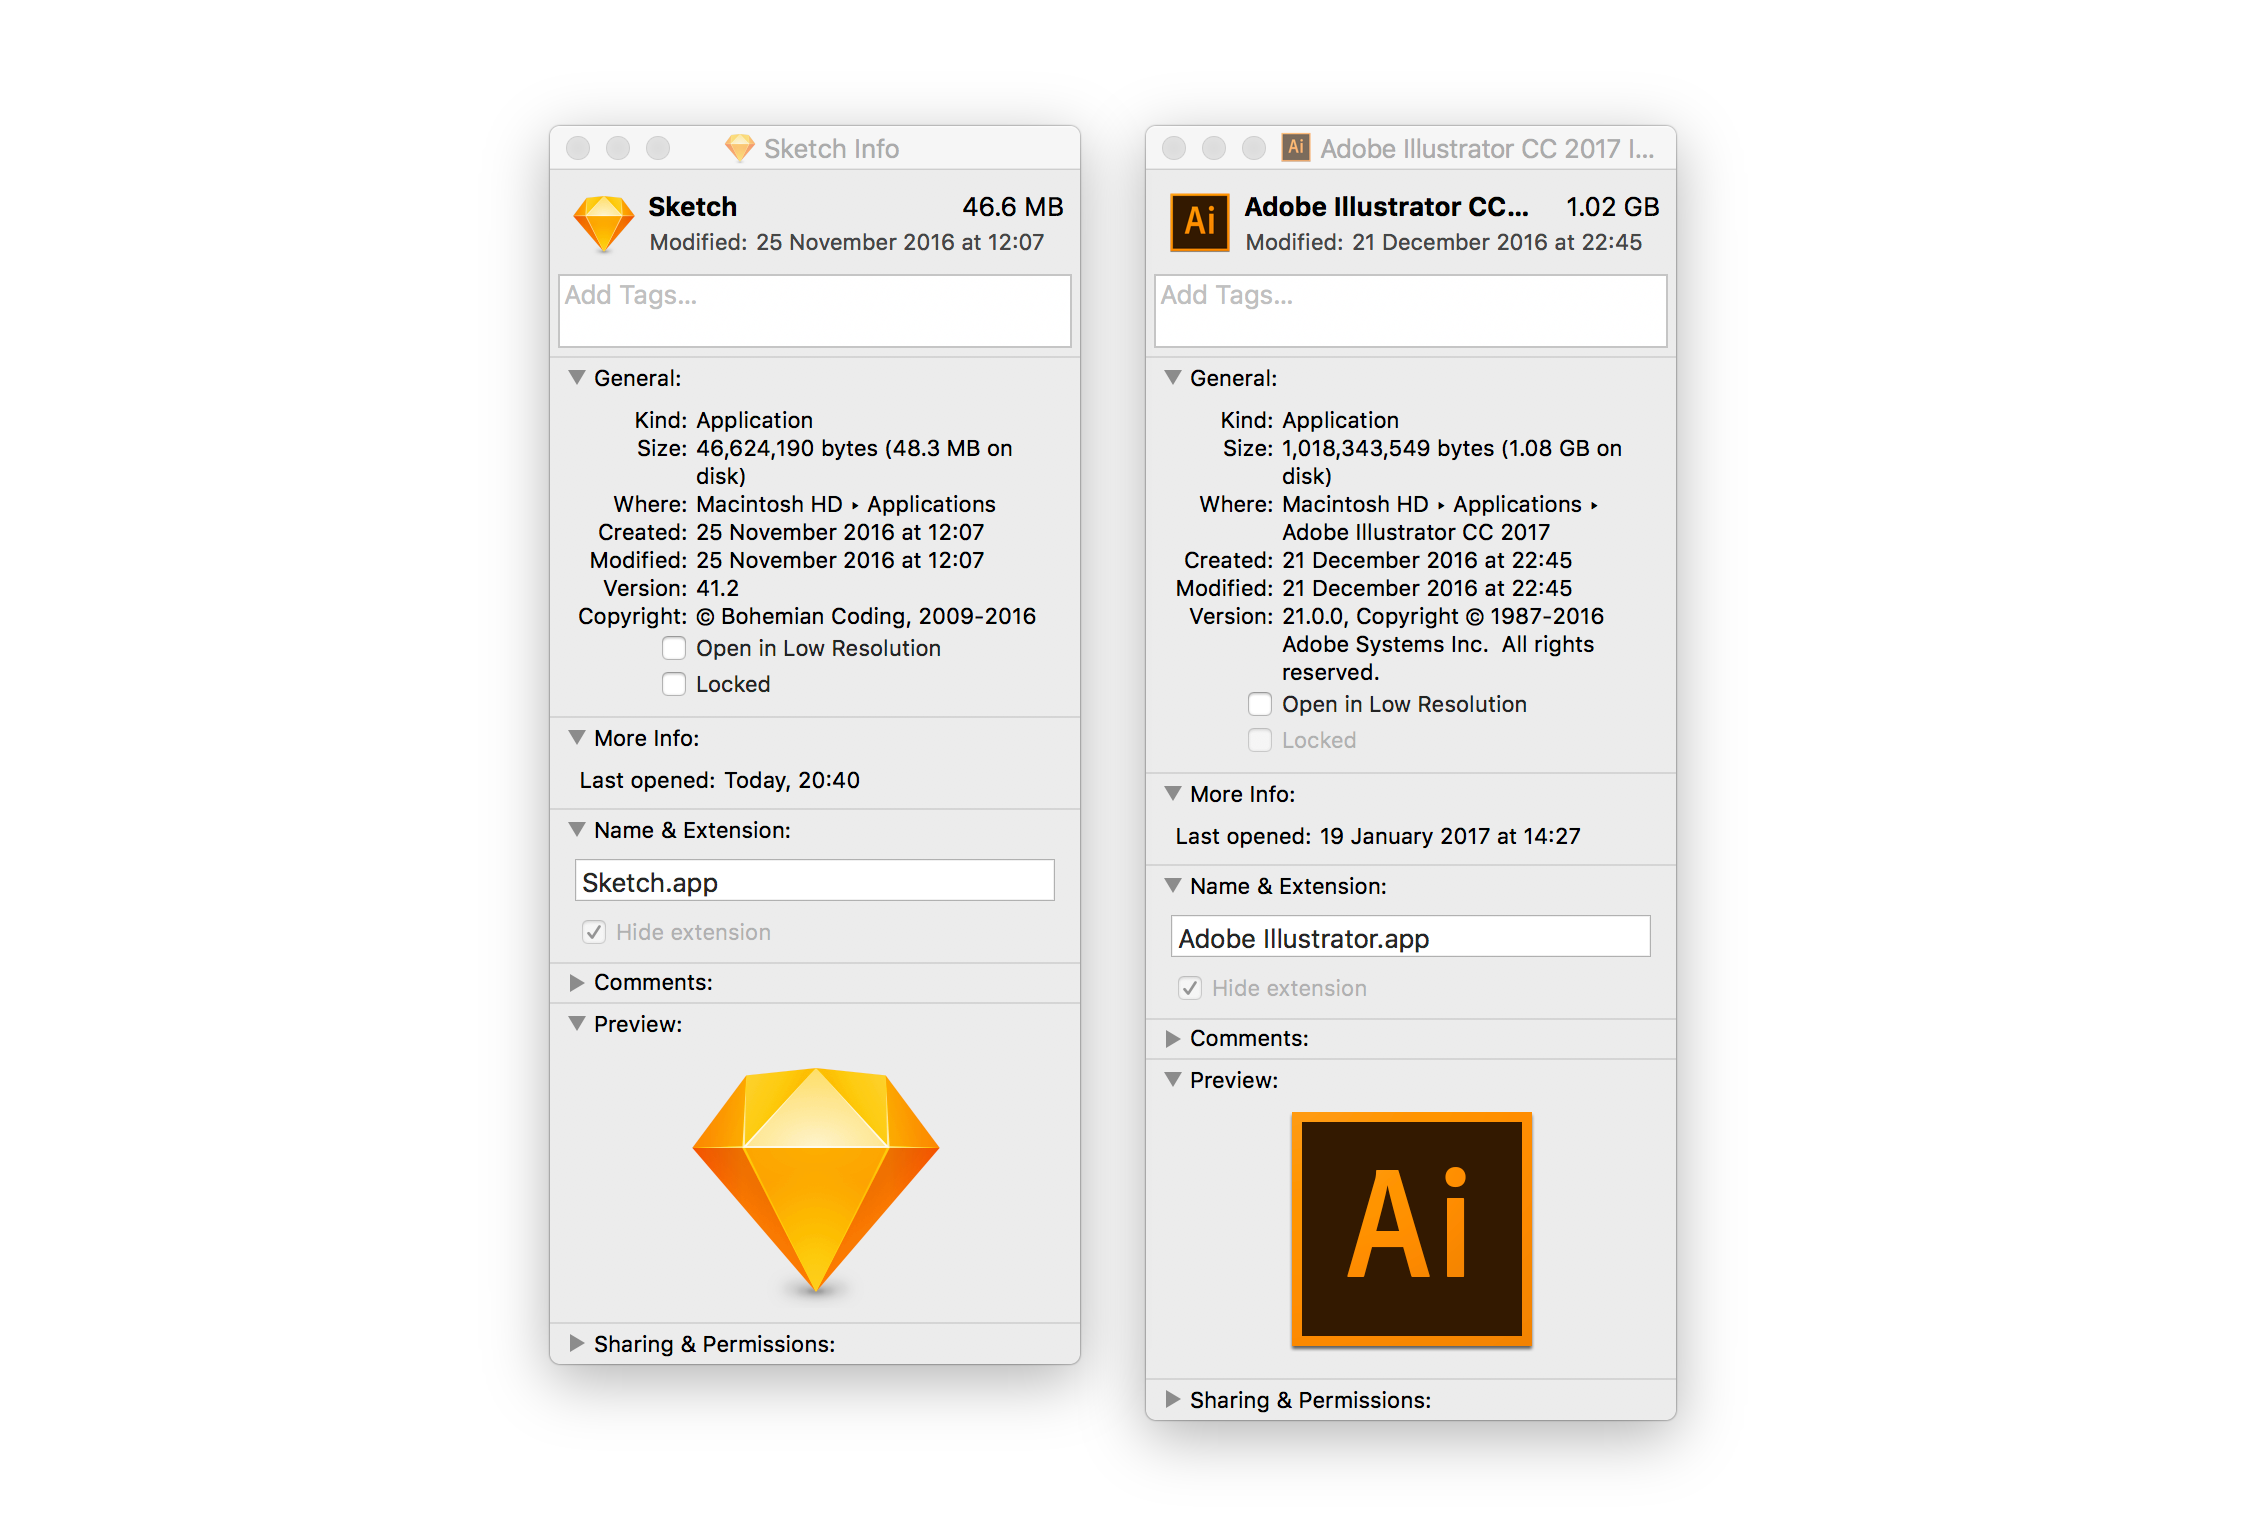Collapse Preview section in Sketch Info
The width and height of the screenshot is (2258, 1536).
coord(577,1024)
